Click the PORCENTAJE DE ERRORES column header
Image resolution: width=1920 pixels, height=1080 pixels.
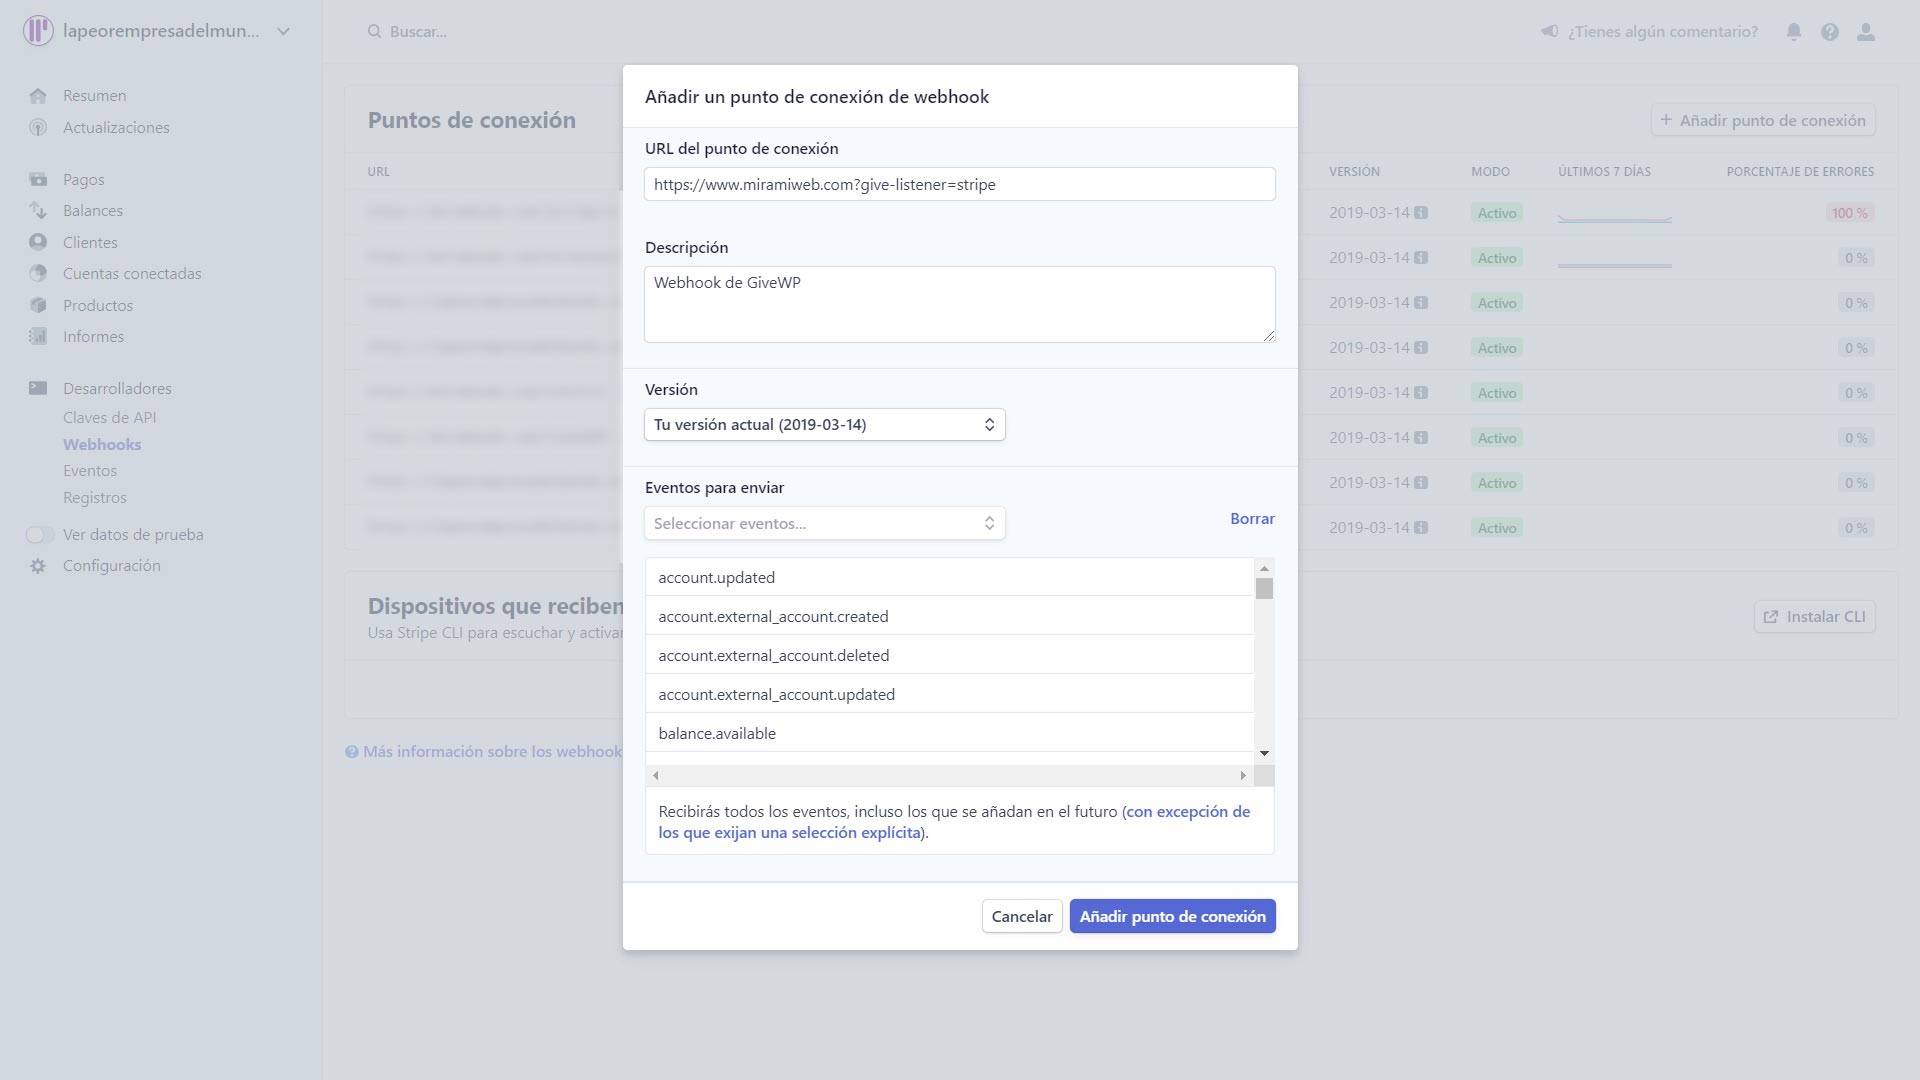pos(1800,172)
